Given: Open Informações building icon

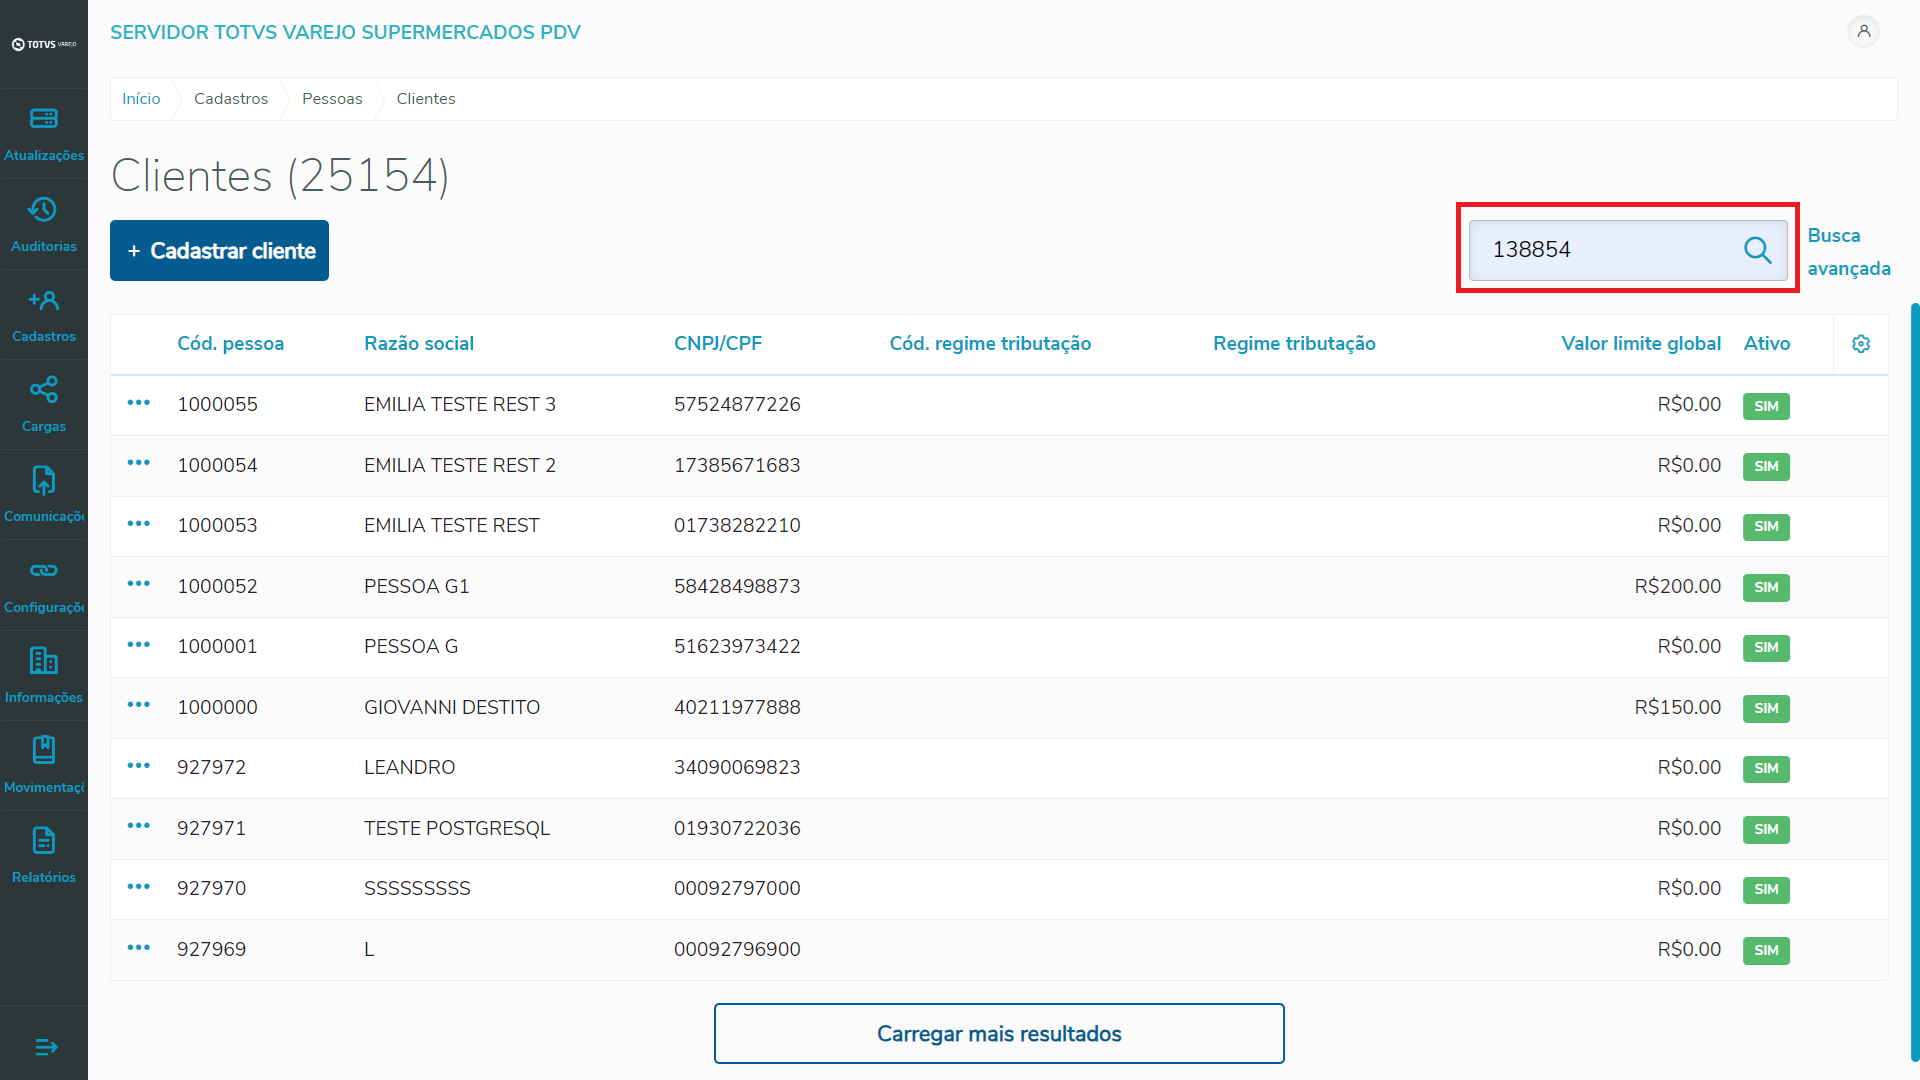Looking at the screenshot, I should tap(43, 661).
